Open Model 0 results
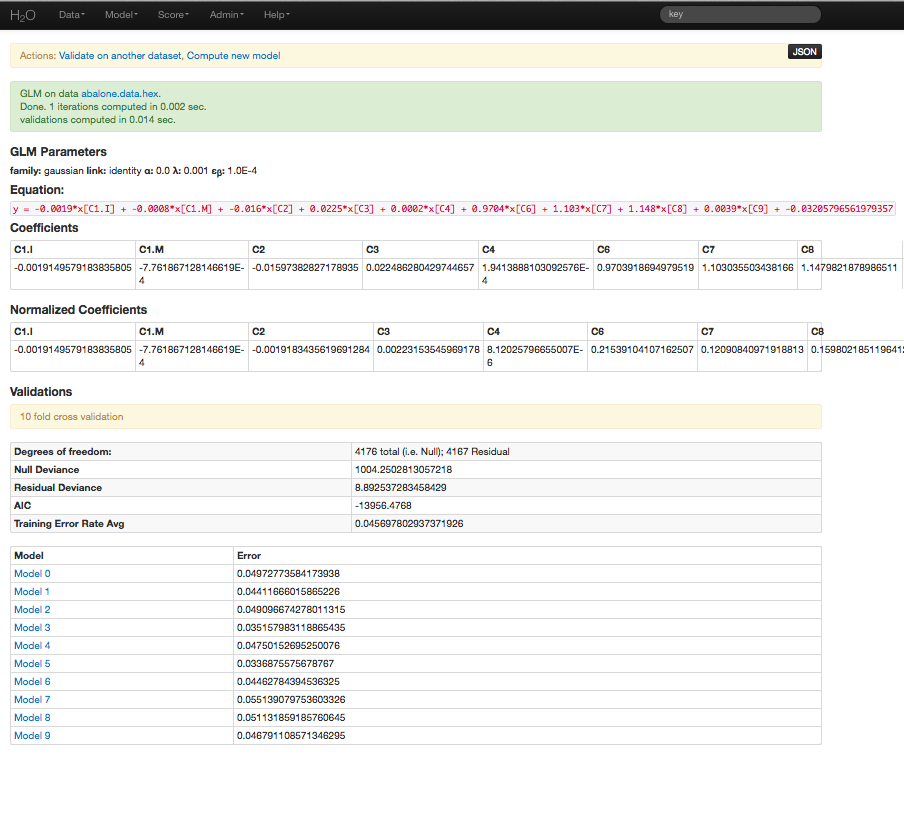904x823 pixels. point(31,573)
